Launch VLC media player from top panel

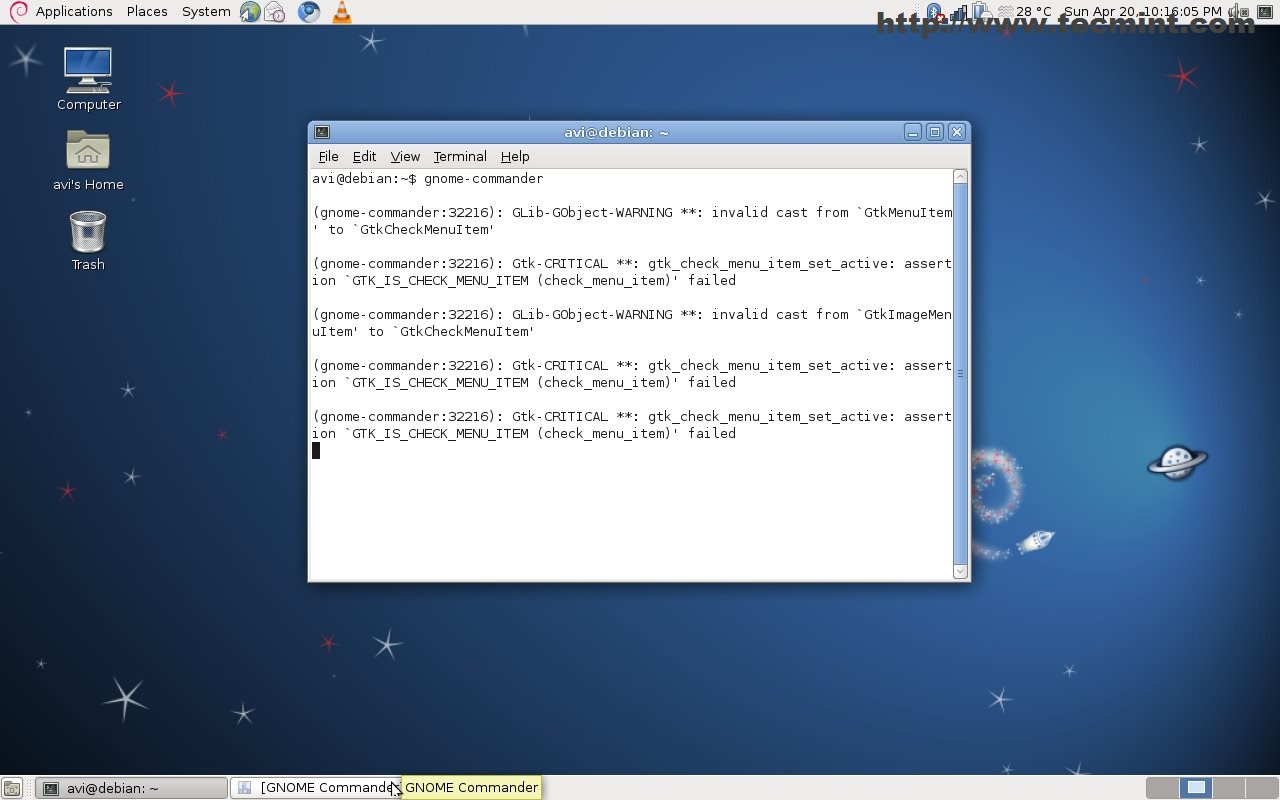click(x=342, y=12)
